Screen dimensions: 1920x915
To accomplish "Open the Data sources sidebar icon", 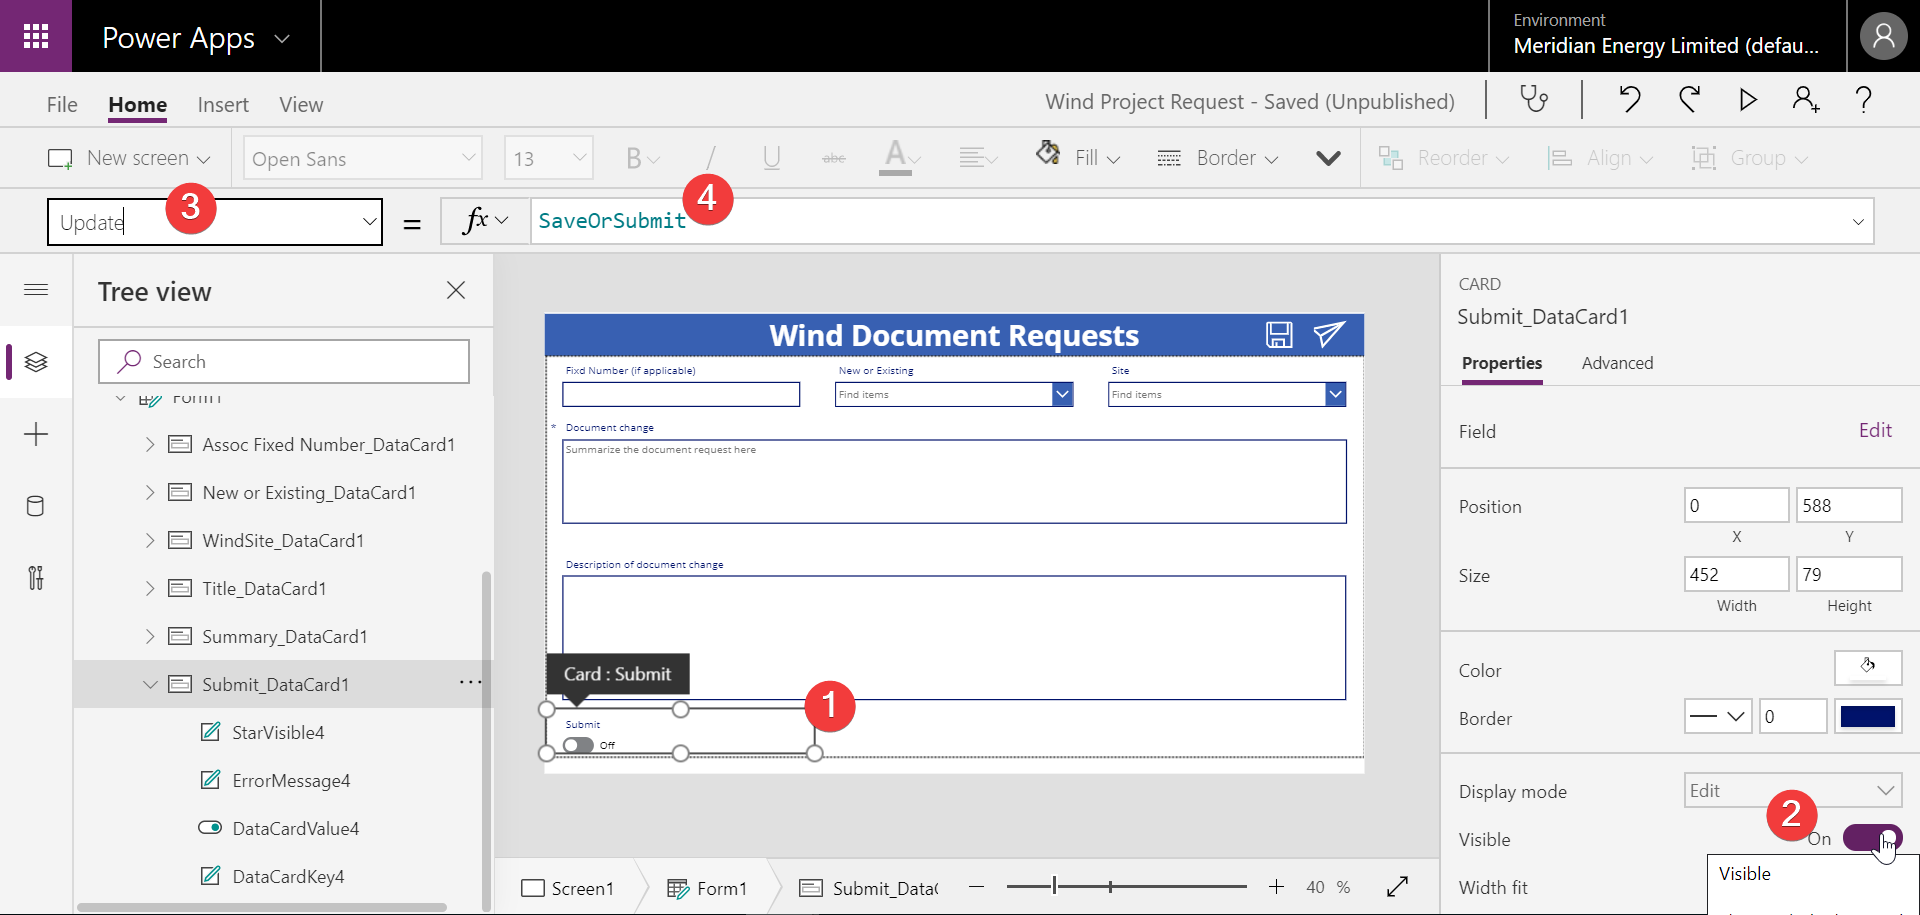I will [35, 506].
